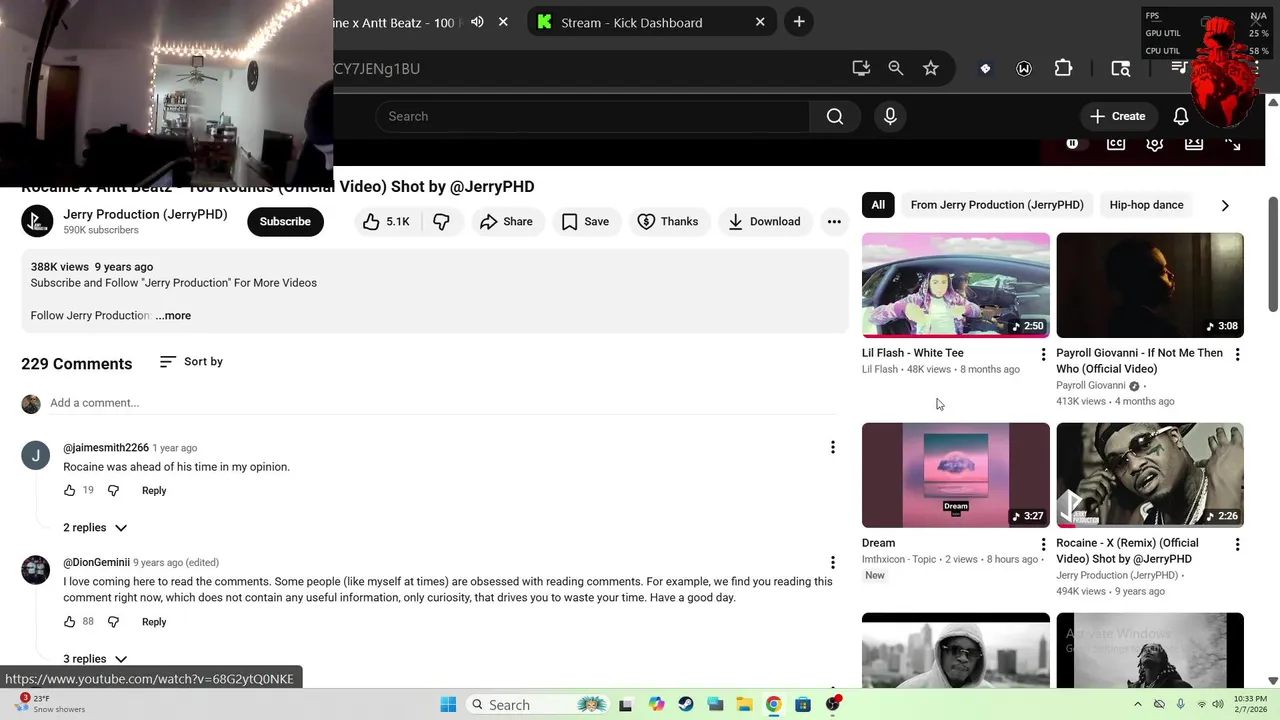Expand the 3 replies thread

coord(95,659)
